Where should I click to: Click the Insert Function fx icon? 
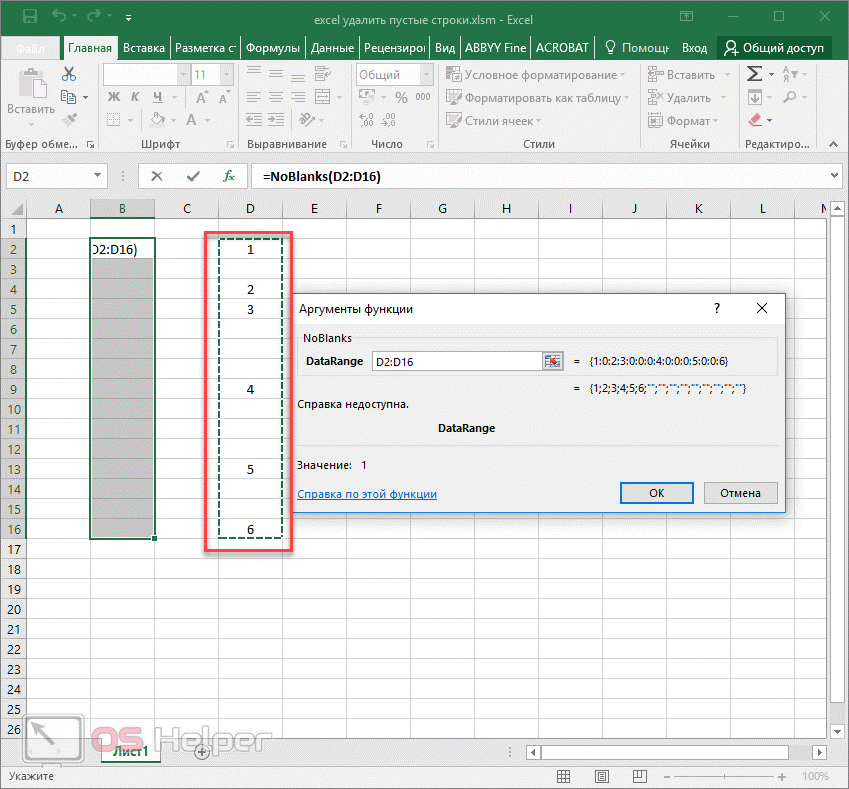(x=229, y=176)
